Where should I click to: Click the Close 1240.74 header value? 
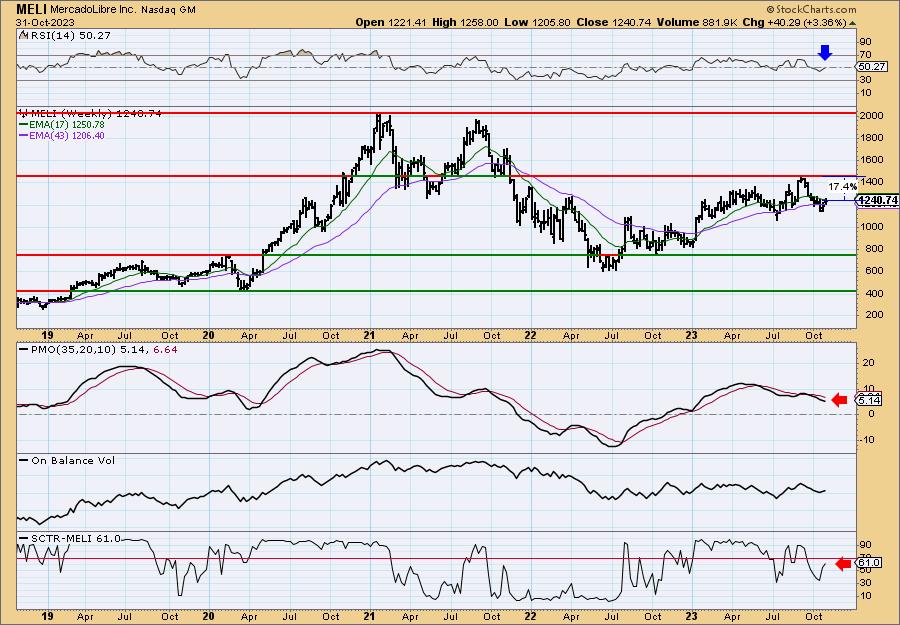613,22
